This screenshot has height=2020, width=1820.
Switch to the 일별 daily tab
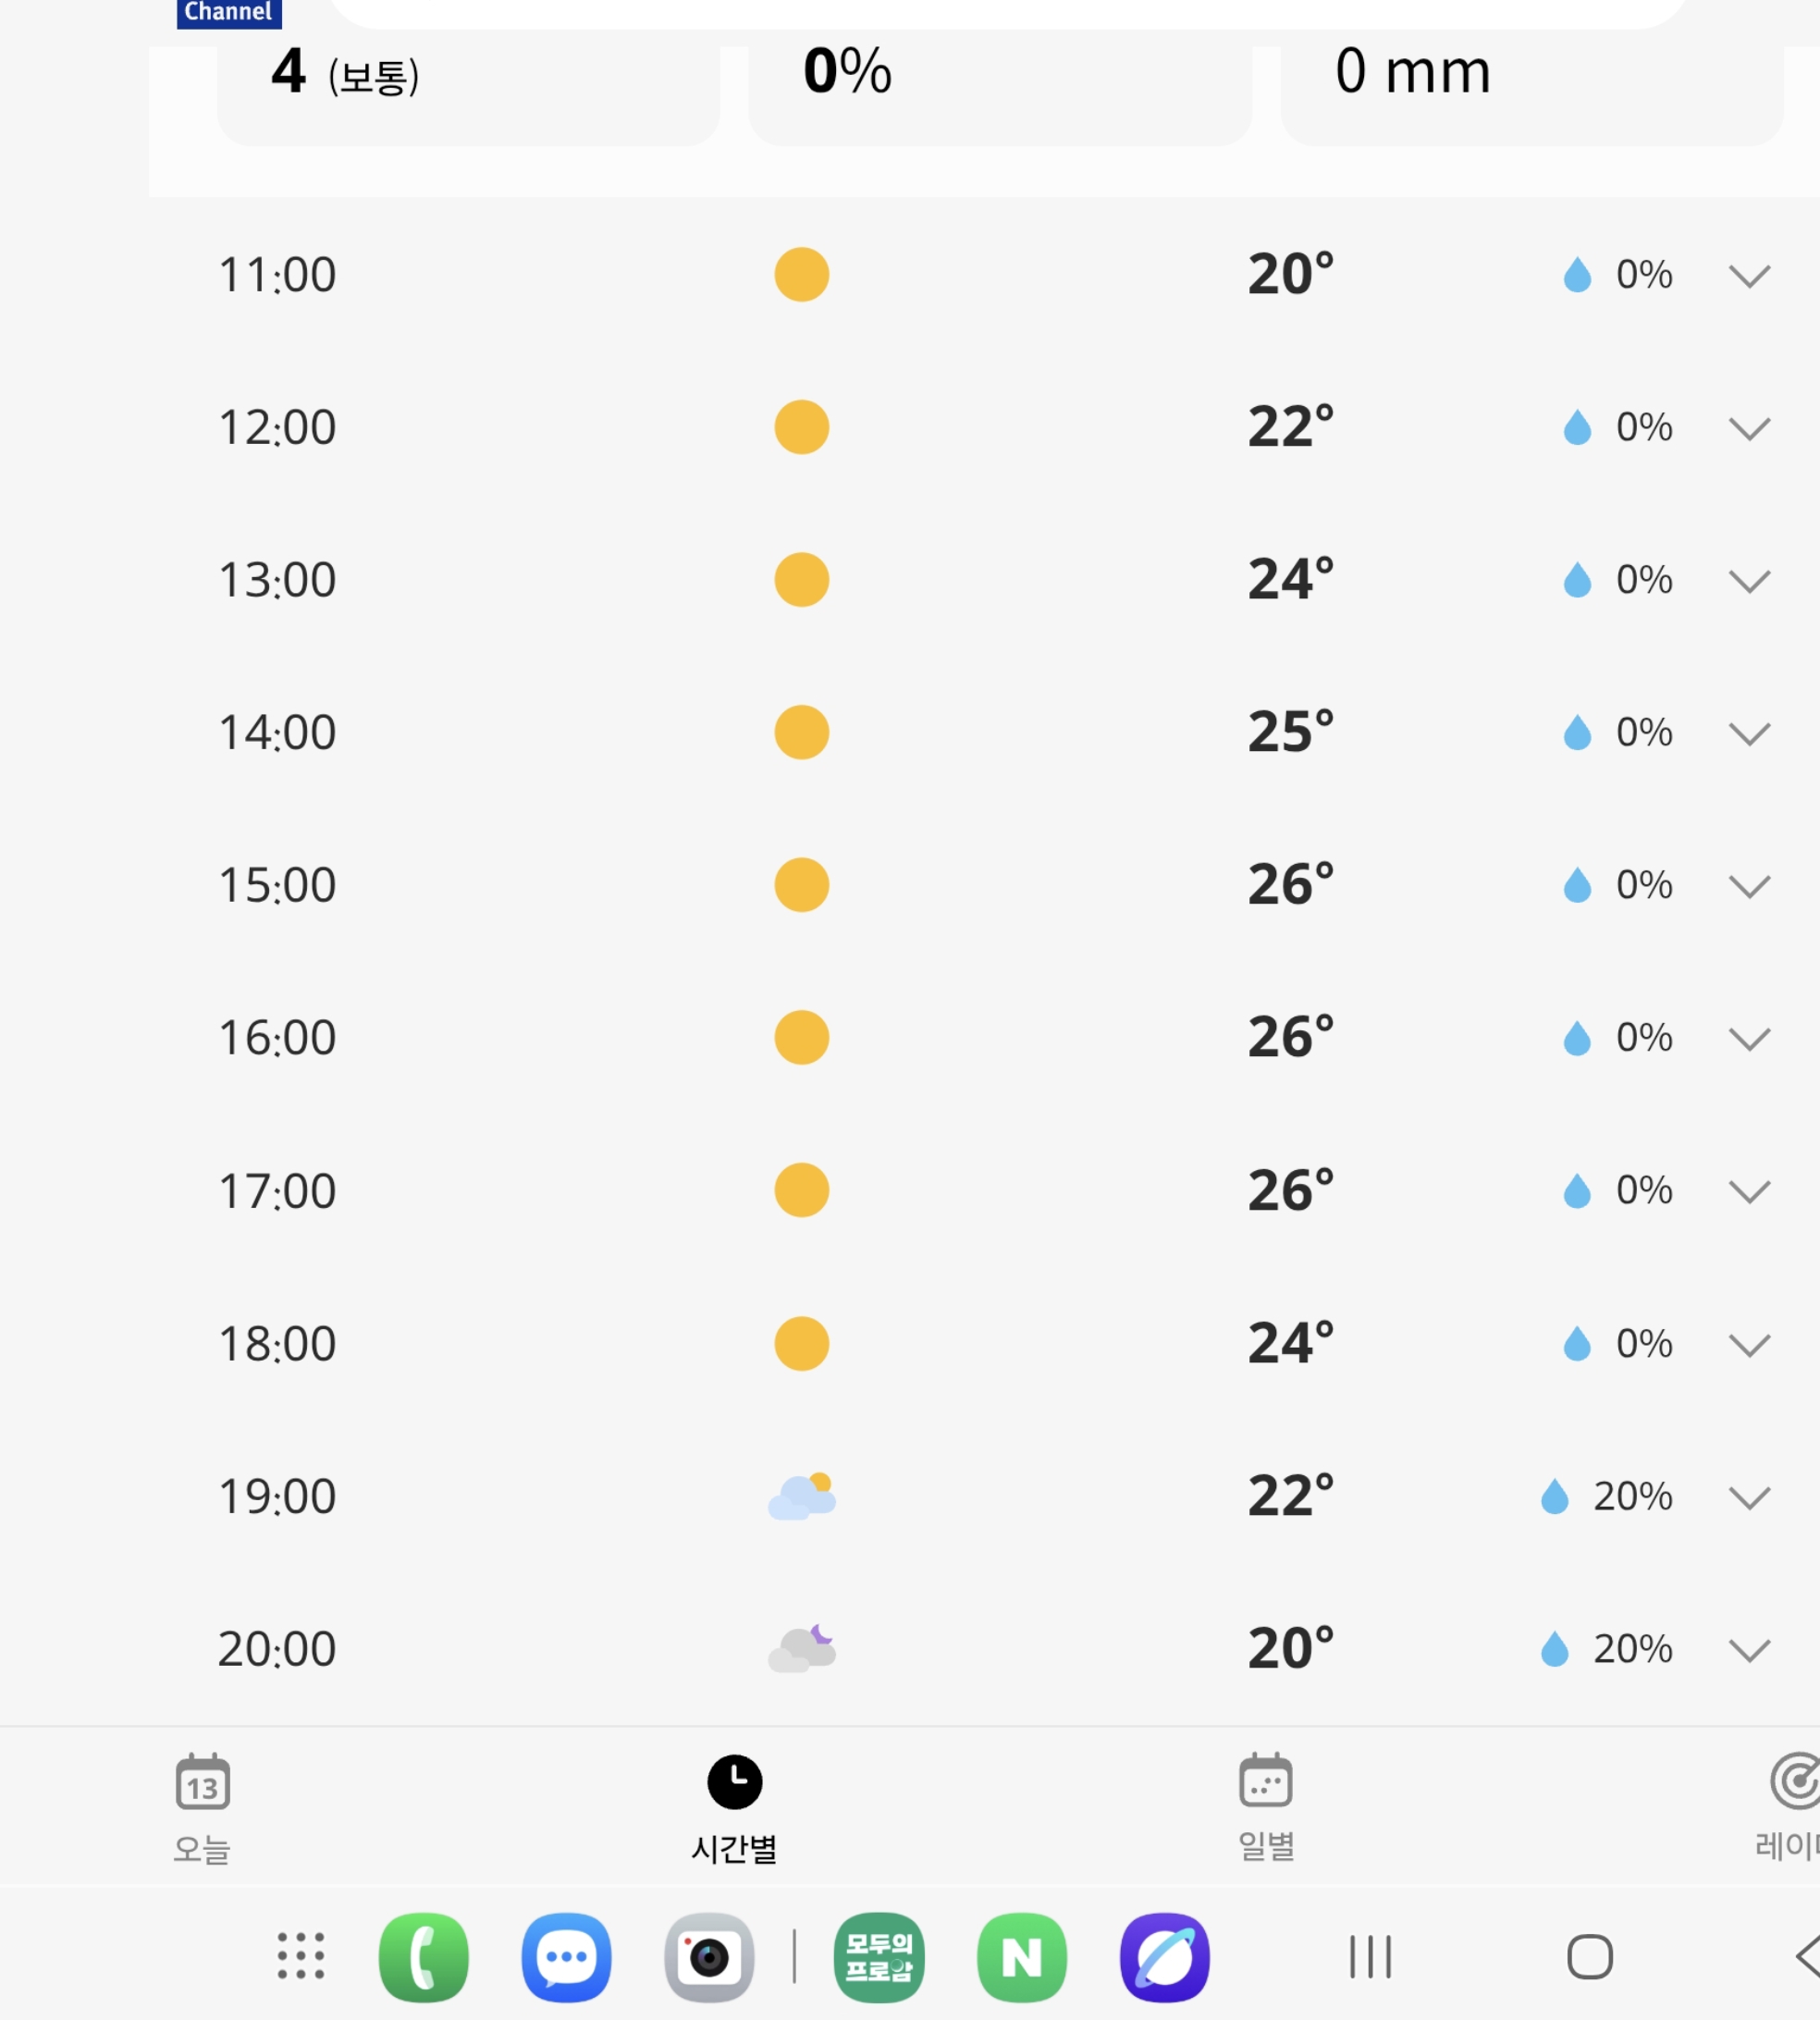coord(1266,1807)
